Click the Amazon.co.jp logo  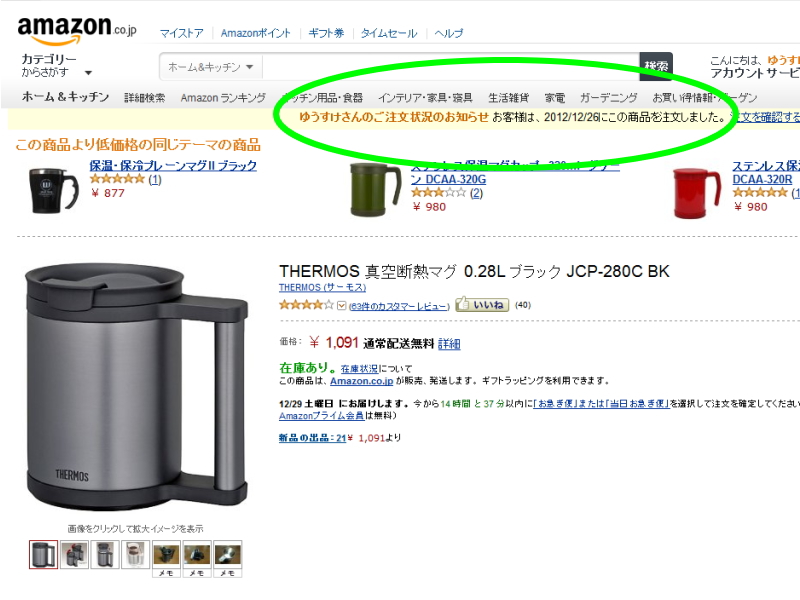point(77,30)
